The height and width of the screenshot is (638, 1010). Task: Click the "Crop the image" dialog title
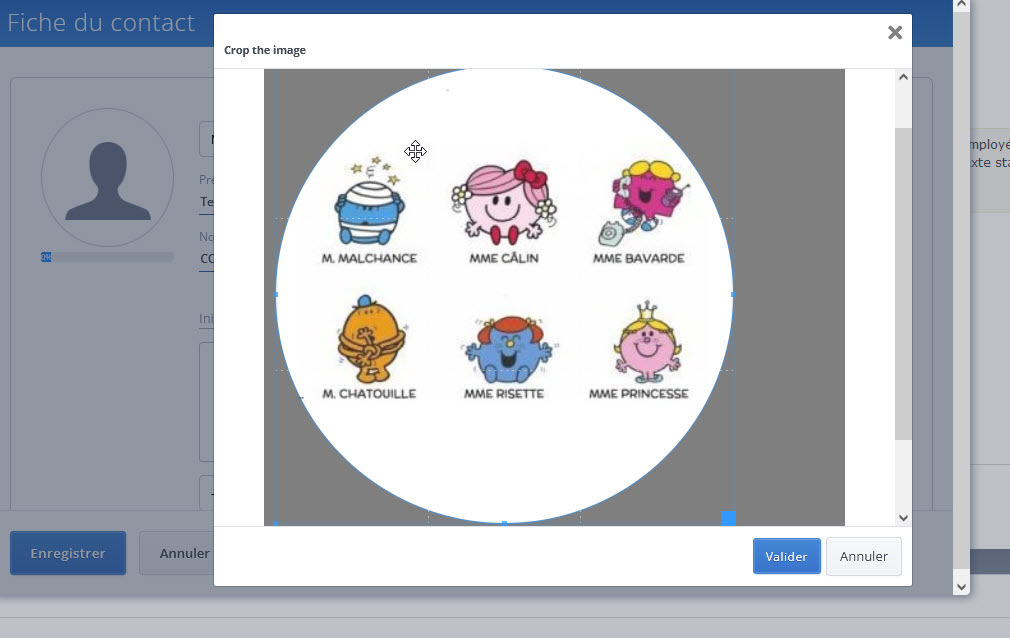pos(265,50)
